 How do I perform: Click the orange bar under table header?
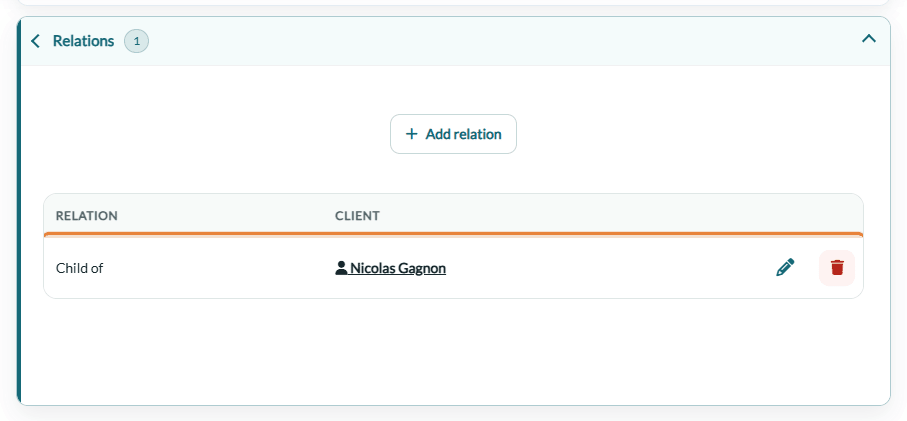[x=453, y=234]
